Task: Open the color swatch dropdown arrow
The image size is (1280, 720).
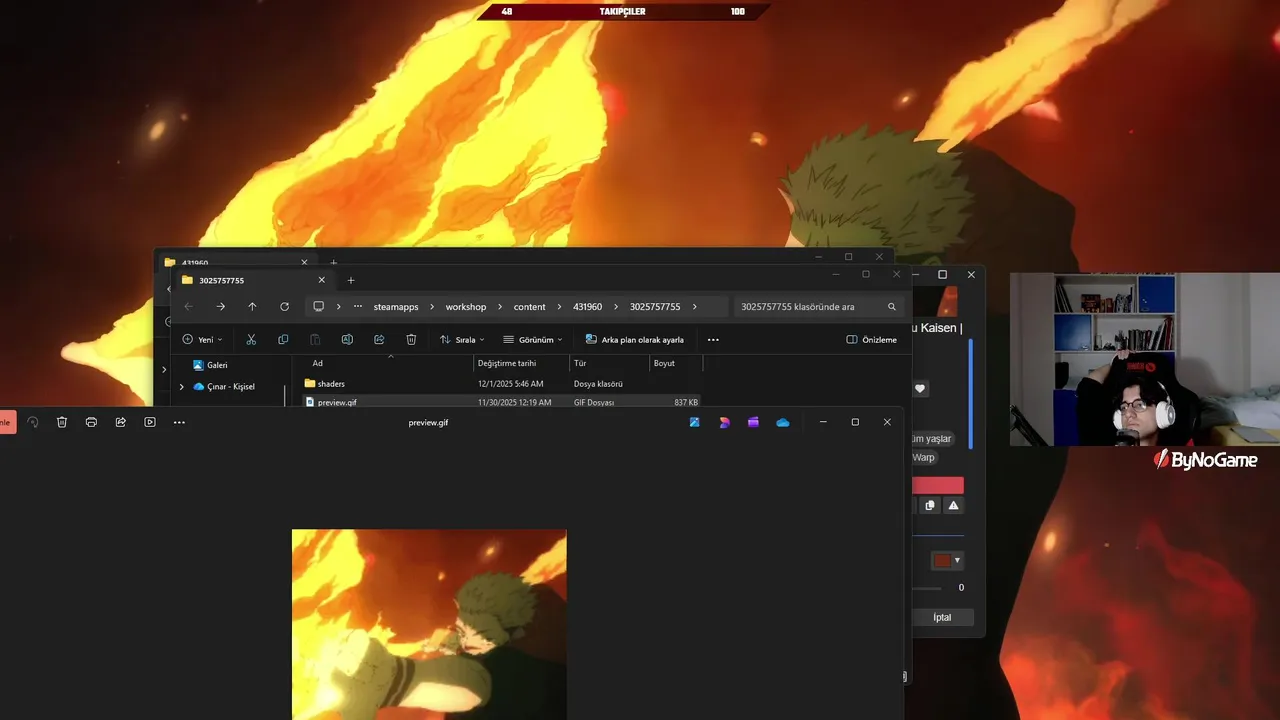Action: 957,560
